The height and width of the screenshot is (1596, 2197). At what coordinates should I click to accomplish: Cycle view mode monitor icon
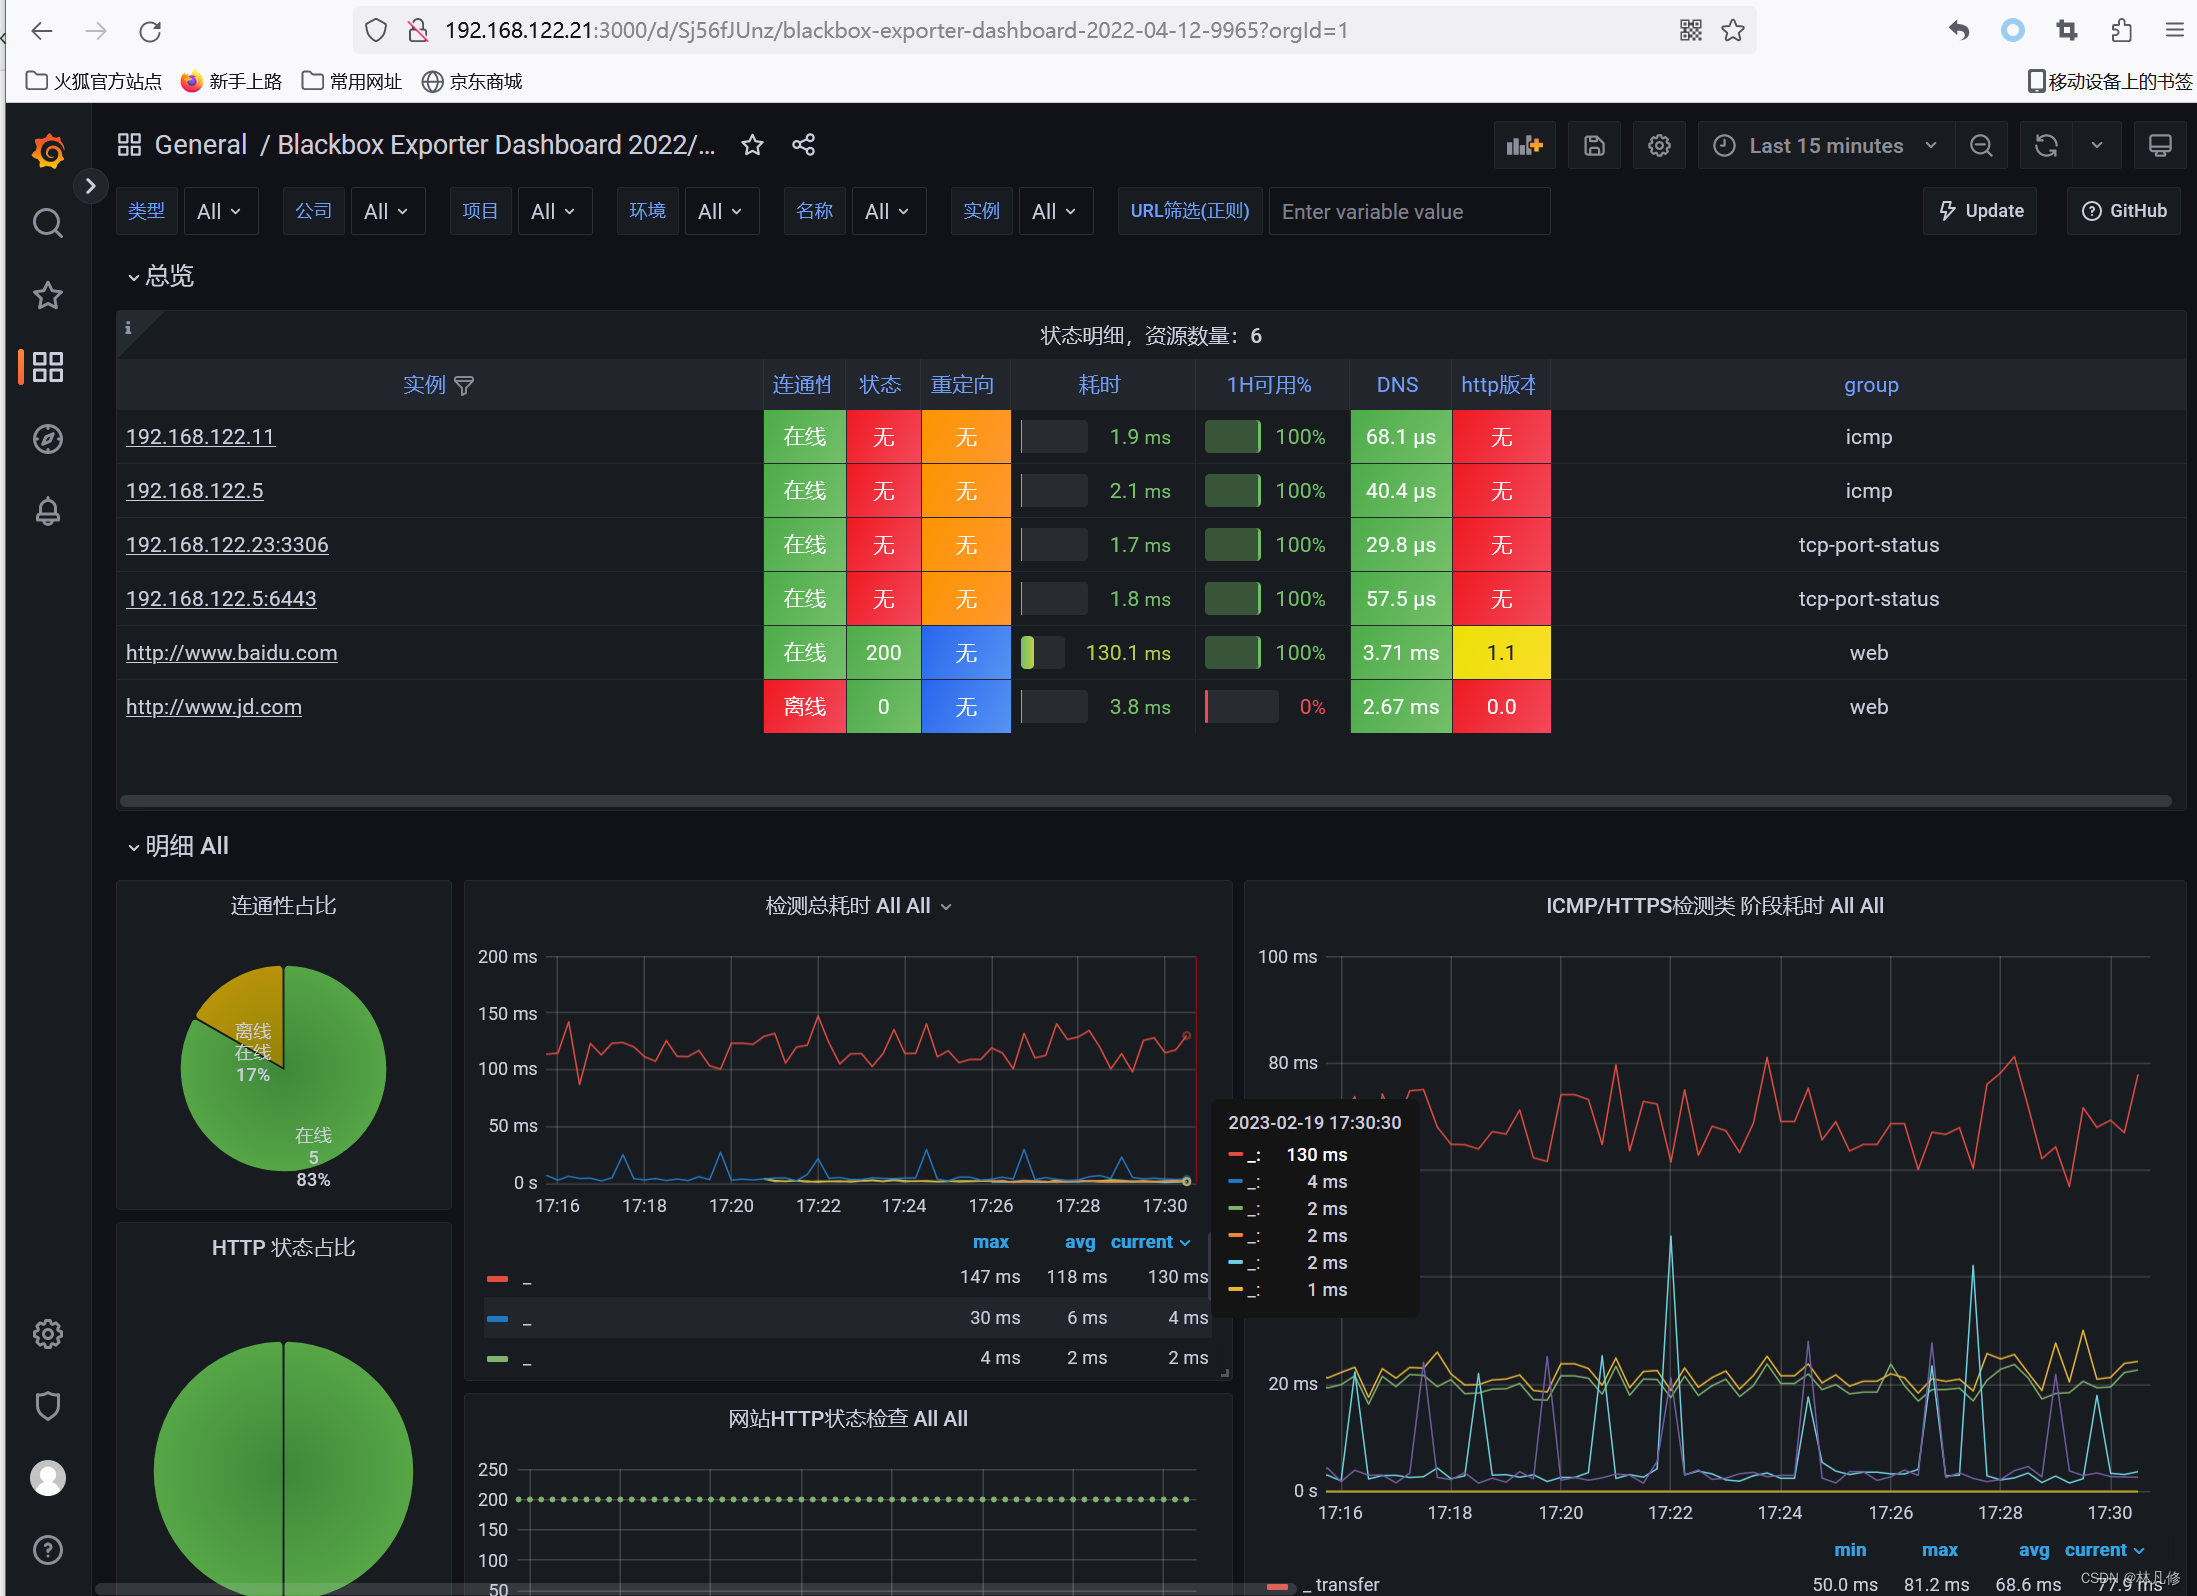(2160, 146)
